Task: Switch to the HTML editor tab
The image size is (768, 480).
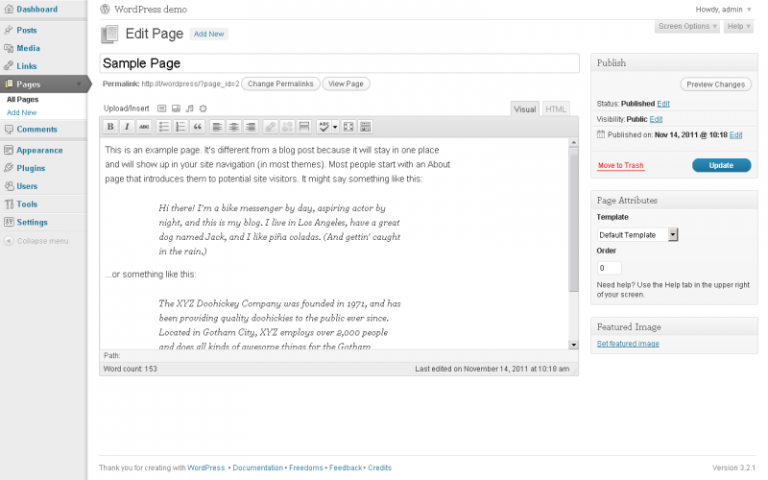Action: click(x=556, y=108)
